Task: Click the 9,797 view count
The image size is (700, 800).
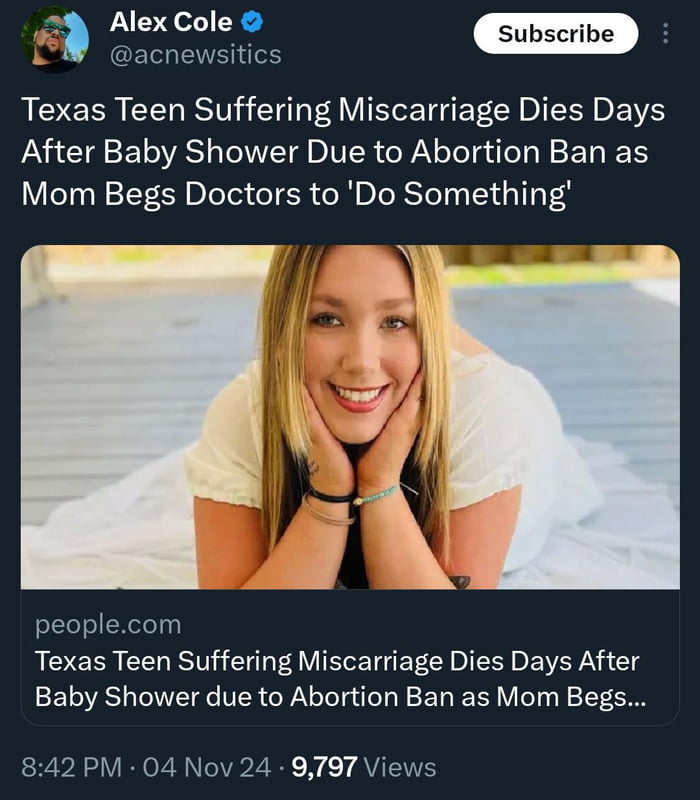Action: pyautogui.click(x=323, y=767)
